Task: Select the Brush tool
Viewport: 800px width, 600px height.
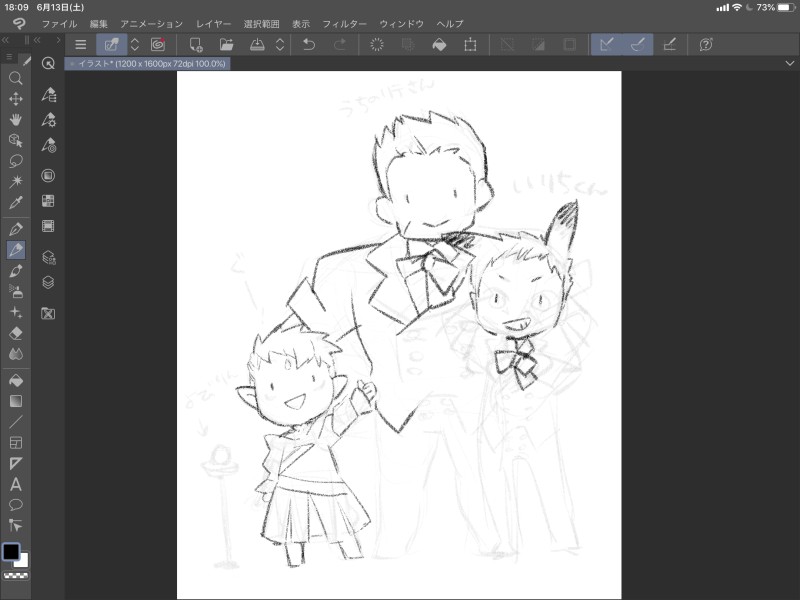Action: [x=16, y=271]
